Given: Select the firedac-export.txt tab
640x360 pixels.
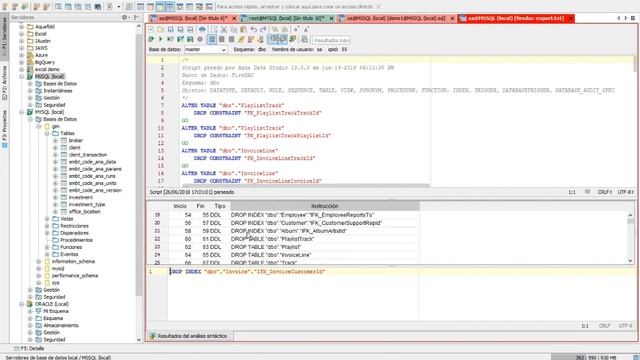Looking at the screenshot, I should (x=516, y=18).
